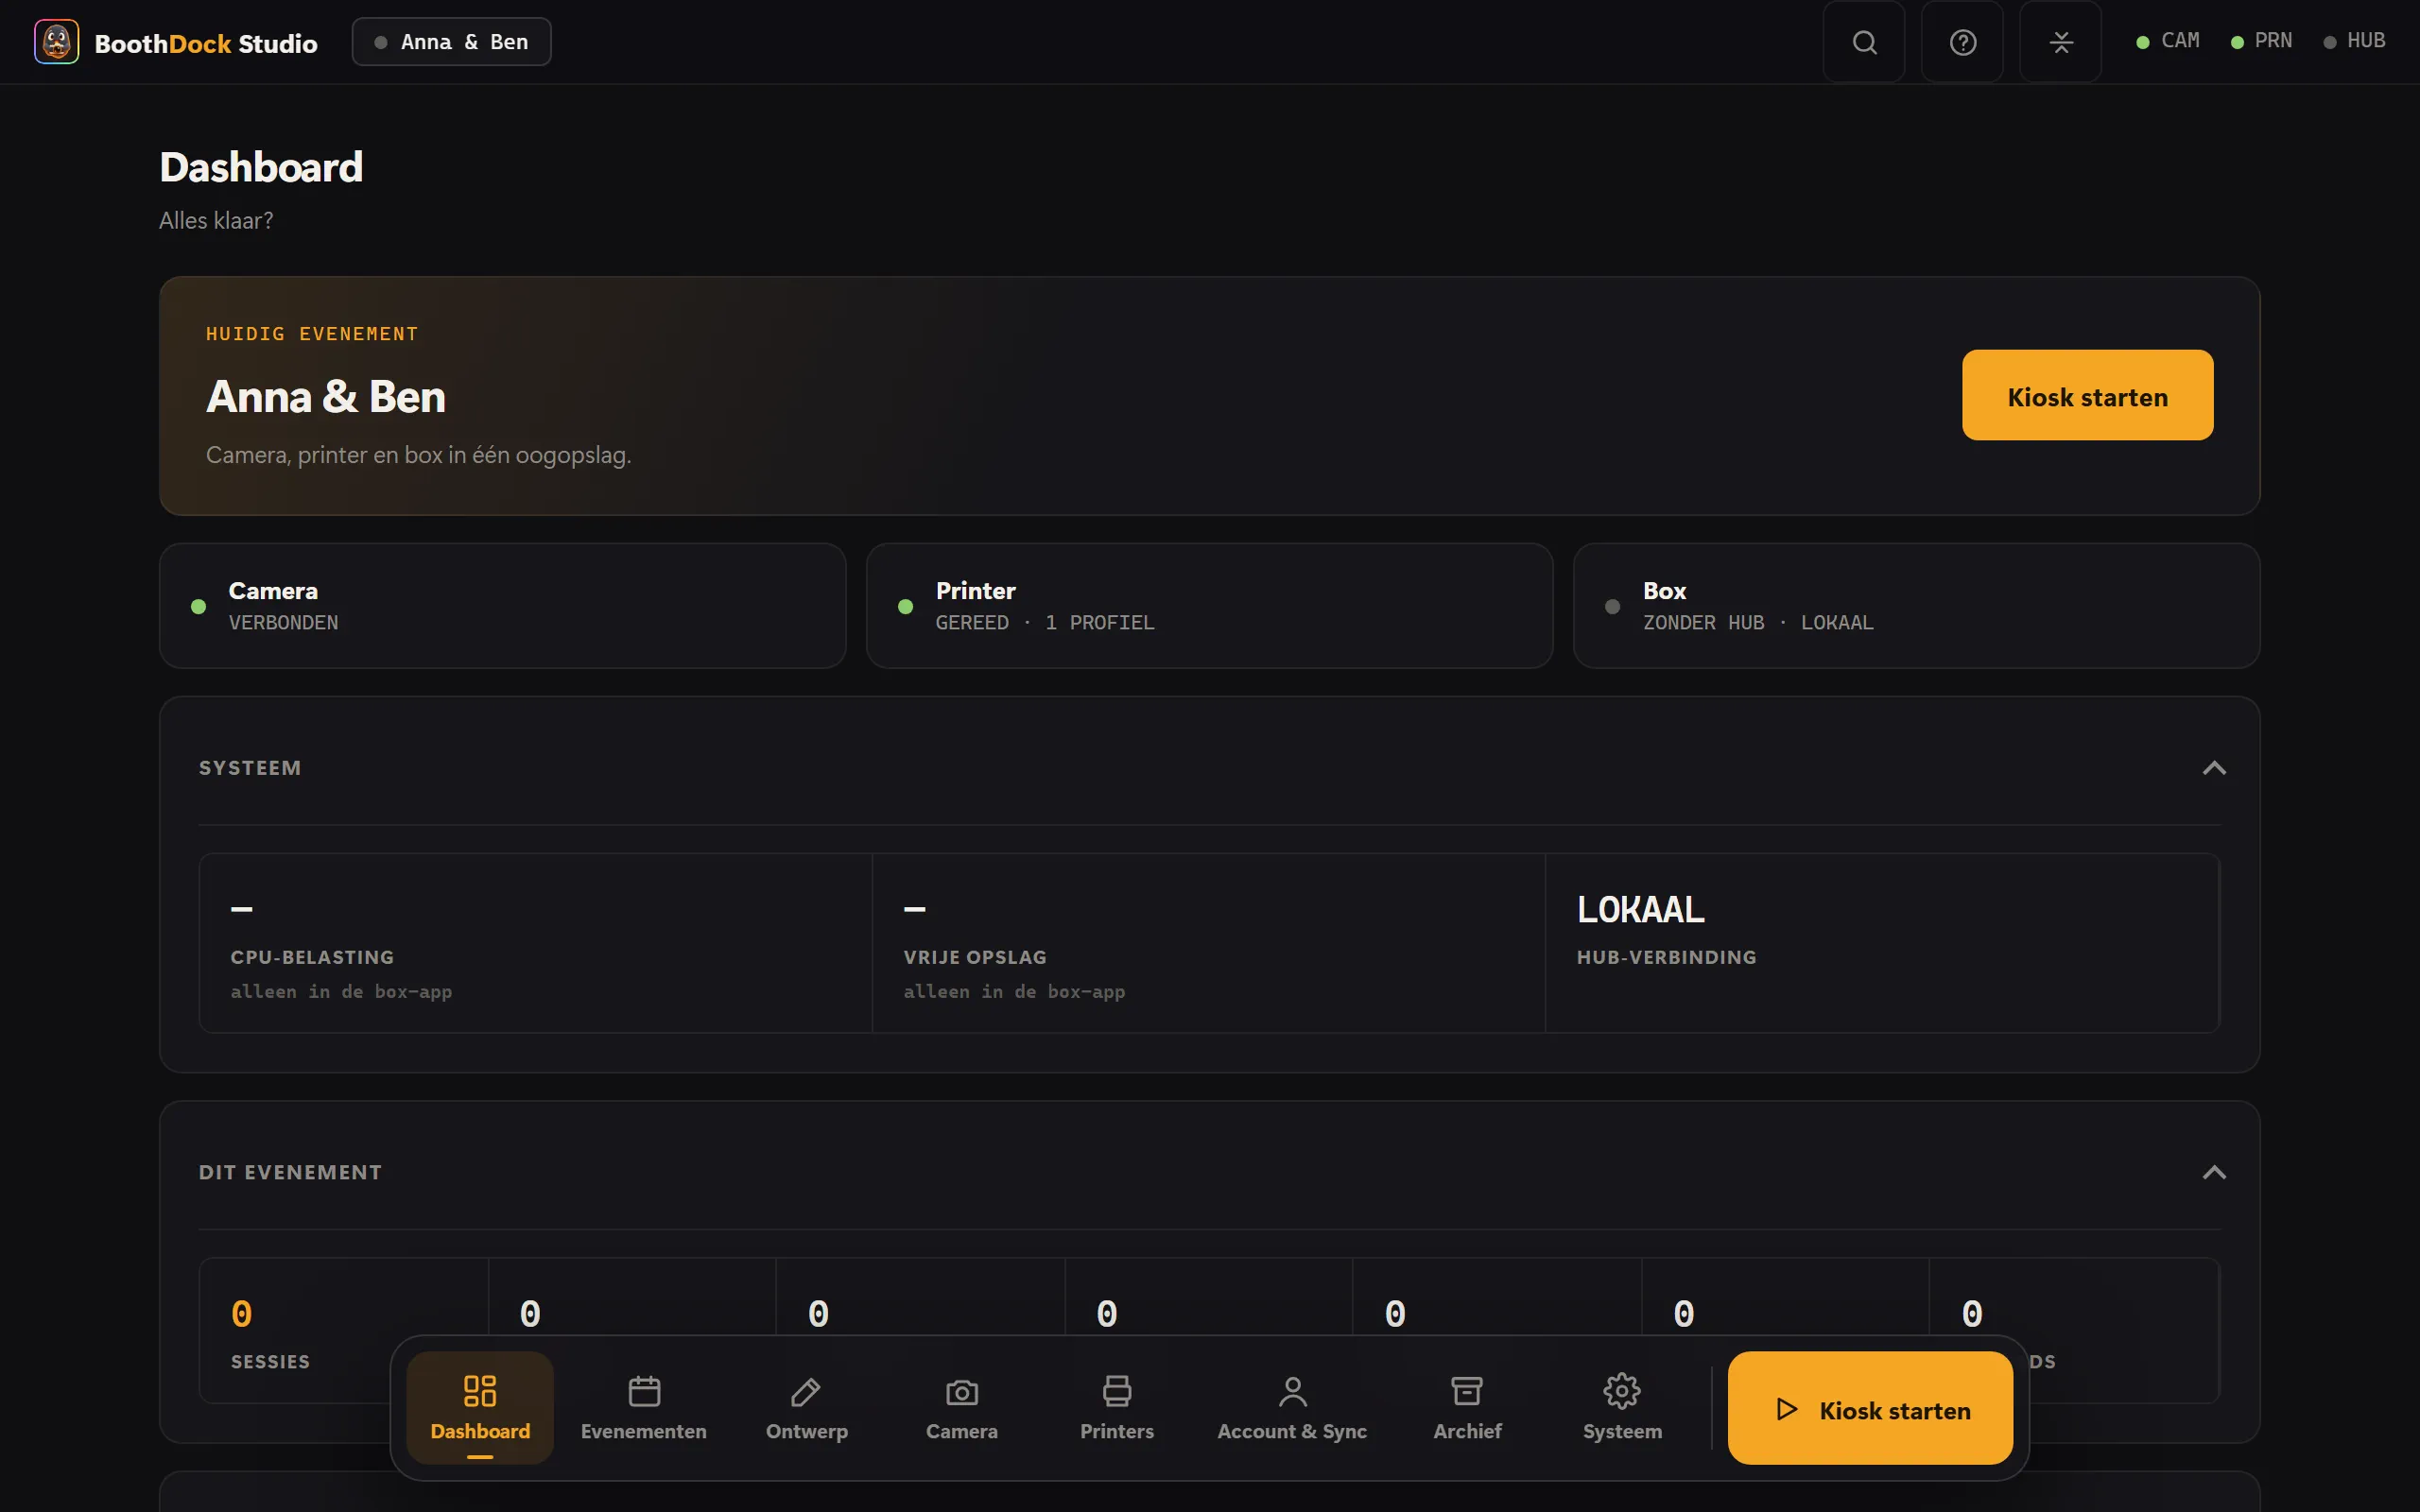
Task: Click Kiosk starten in event banner
Action: (x=2087, y=395)
